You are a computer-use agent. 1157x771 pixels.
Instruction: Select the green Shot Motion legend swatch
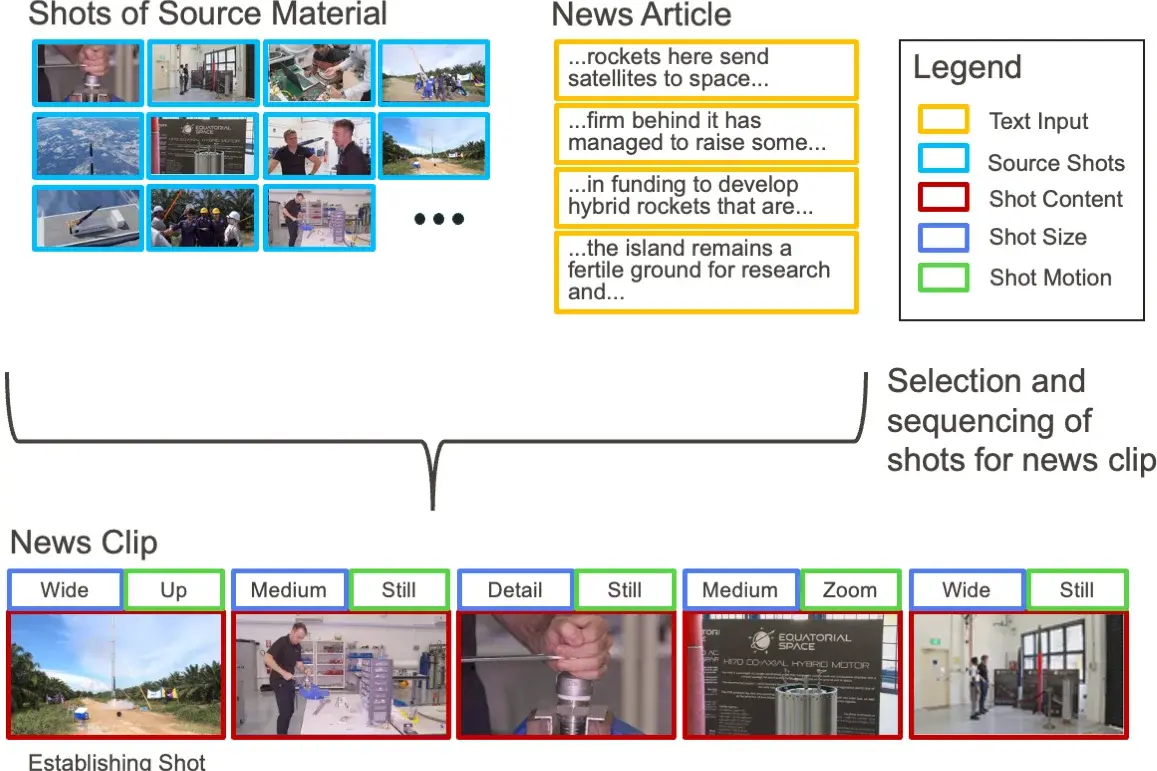click(x=943, y=277)
